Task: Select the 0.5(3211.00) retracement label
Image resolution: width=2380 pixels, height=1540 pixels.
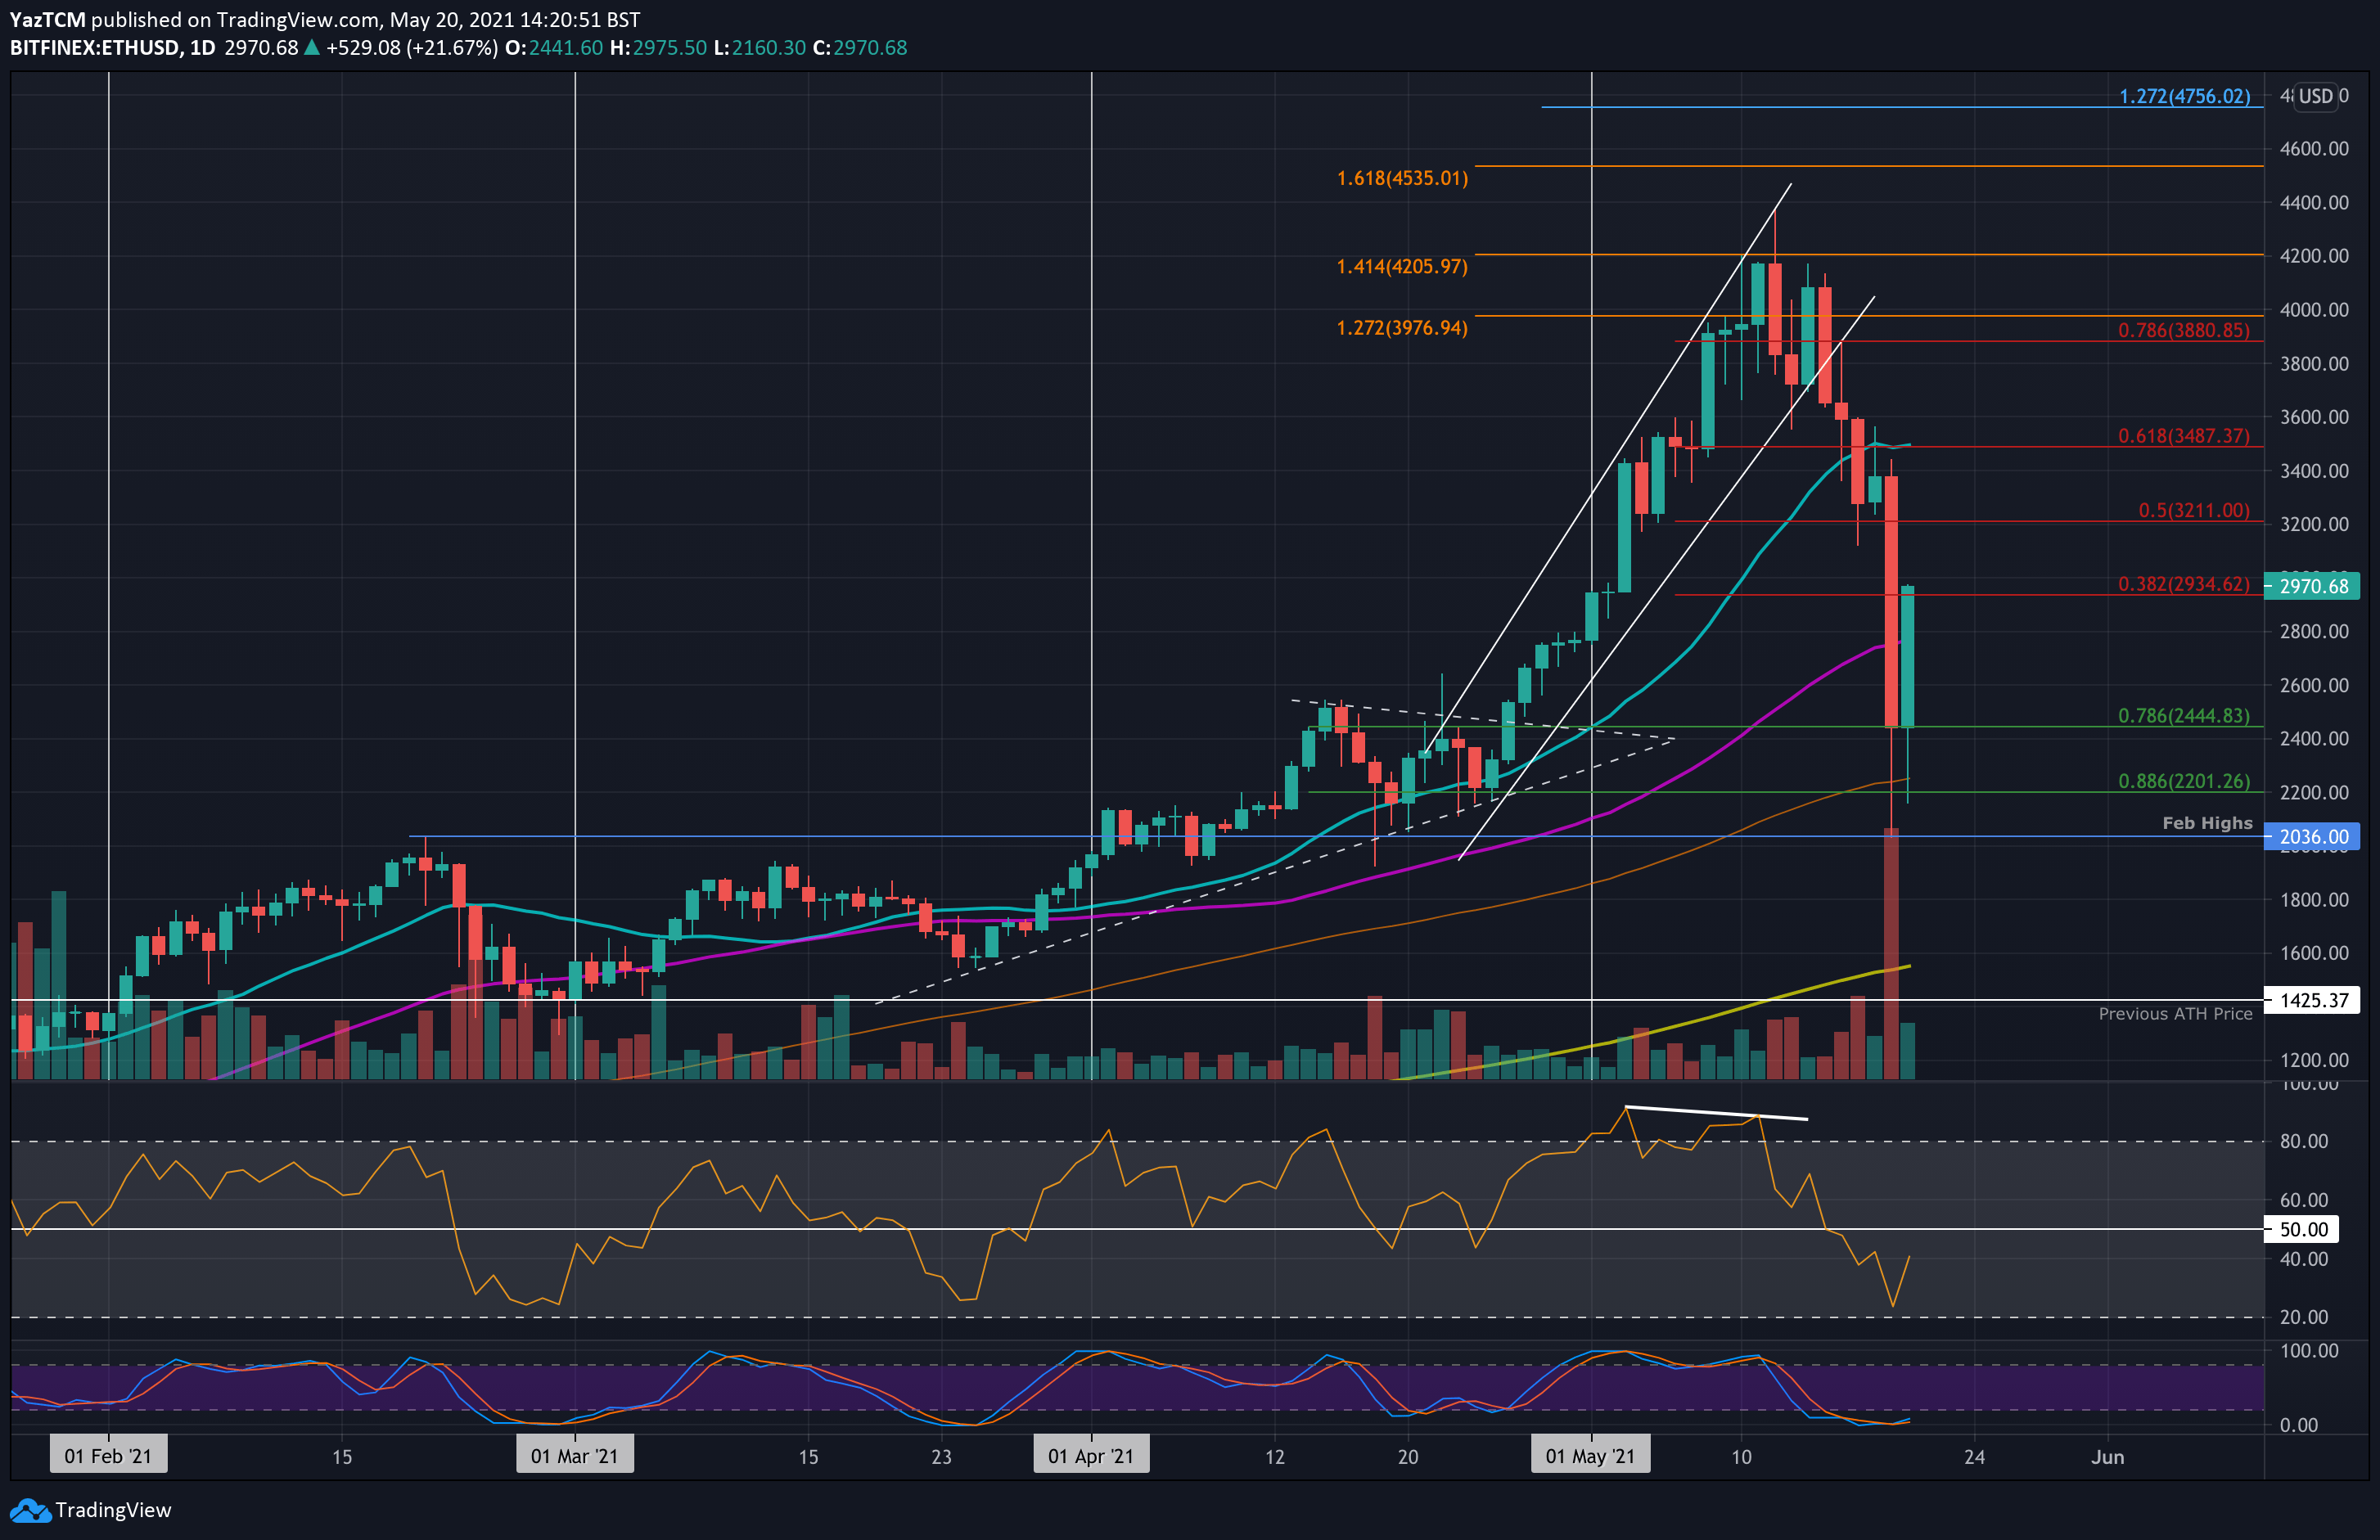Action: pyautogui.click(x=2194, y=510)
